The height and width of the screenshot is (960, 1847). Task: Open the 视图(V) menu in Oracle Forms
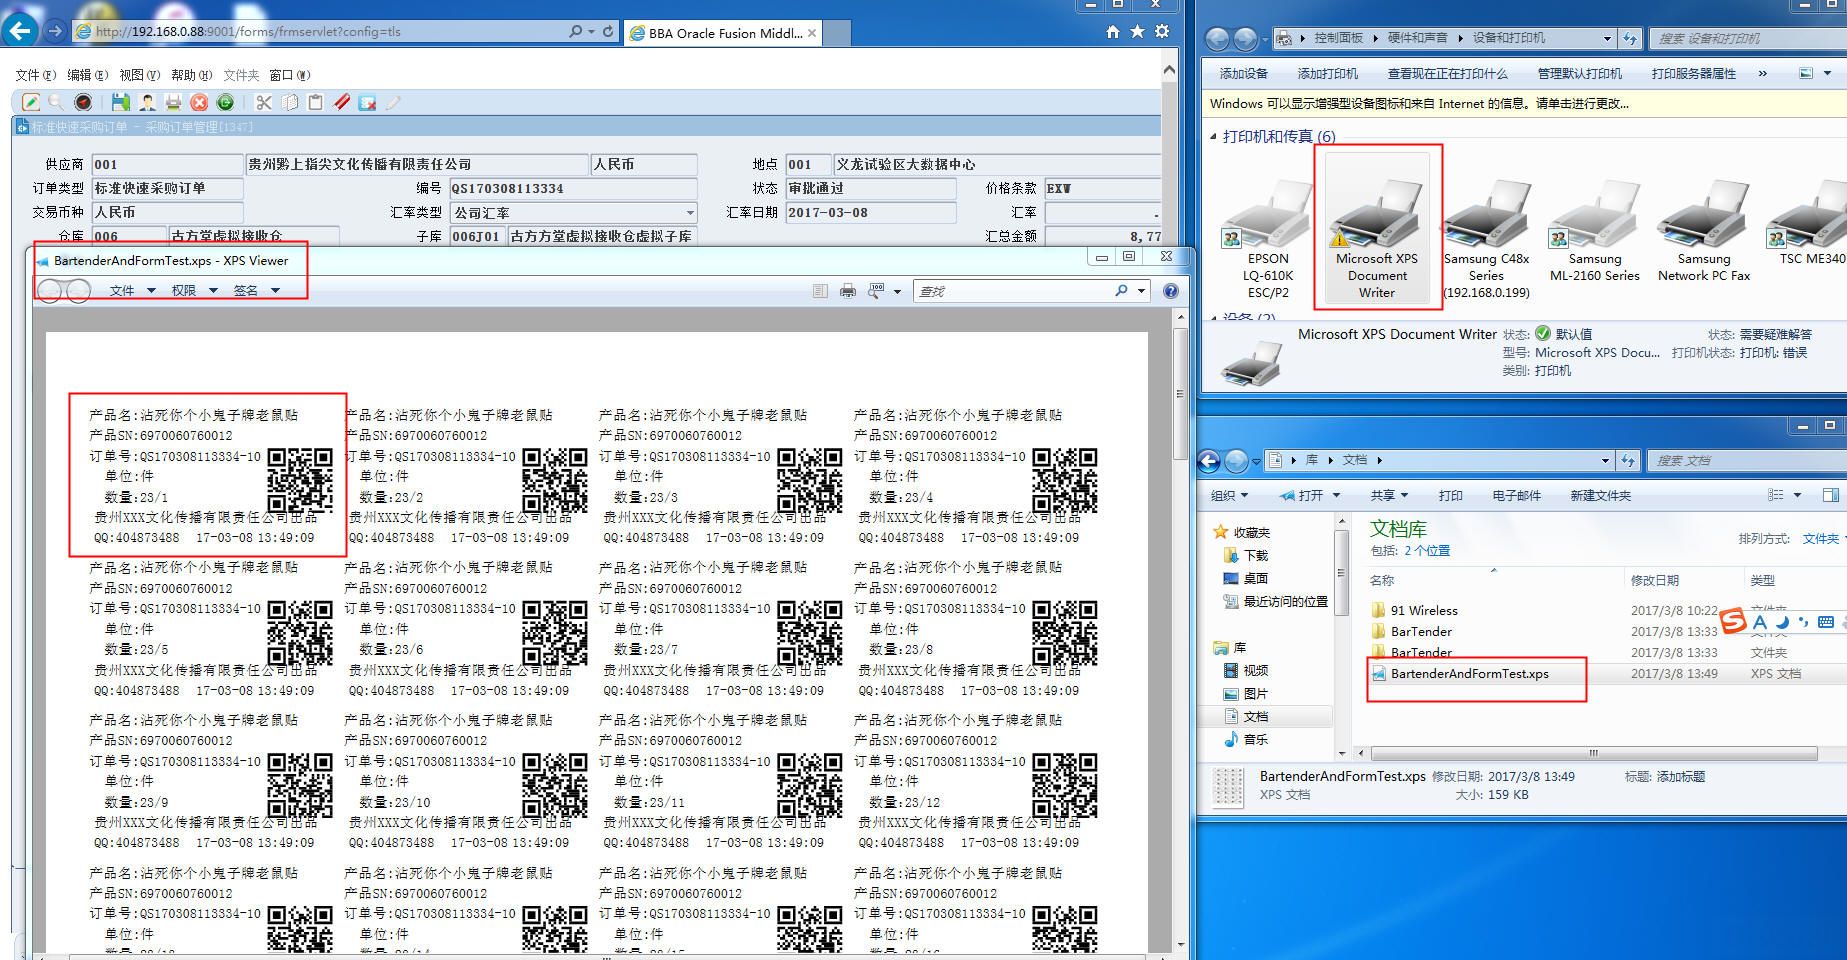pos(139,75)
